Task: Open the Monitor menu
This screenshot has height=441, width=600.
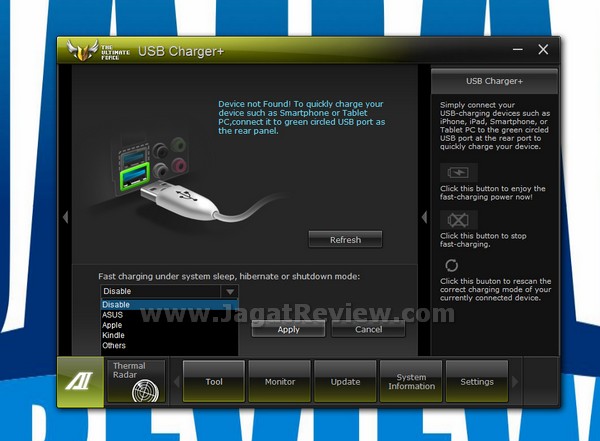Action: coord(280,381)
